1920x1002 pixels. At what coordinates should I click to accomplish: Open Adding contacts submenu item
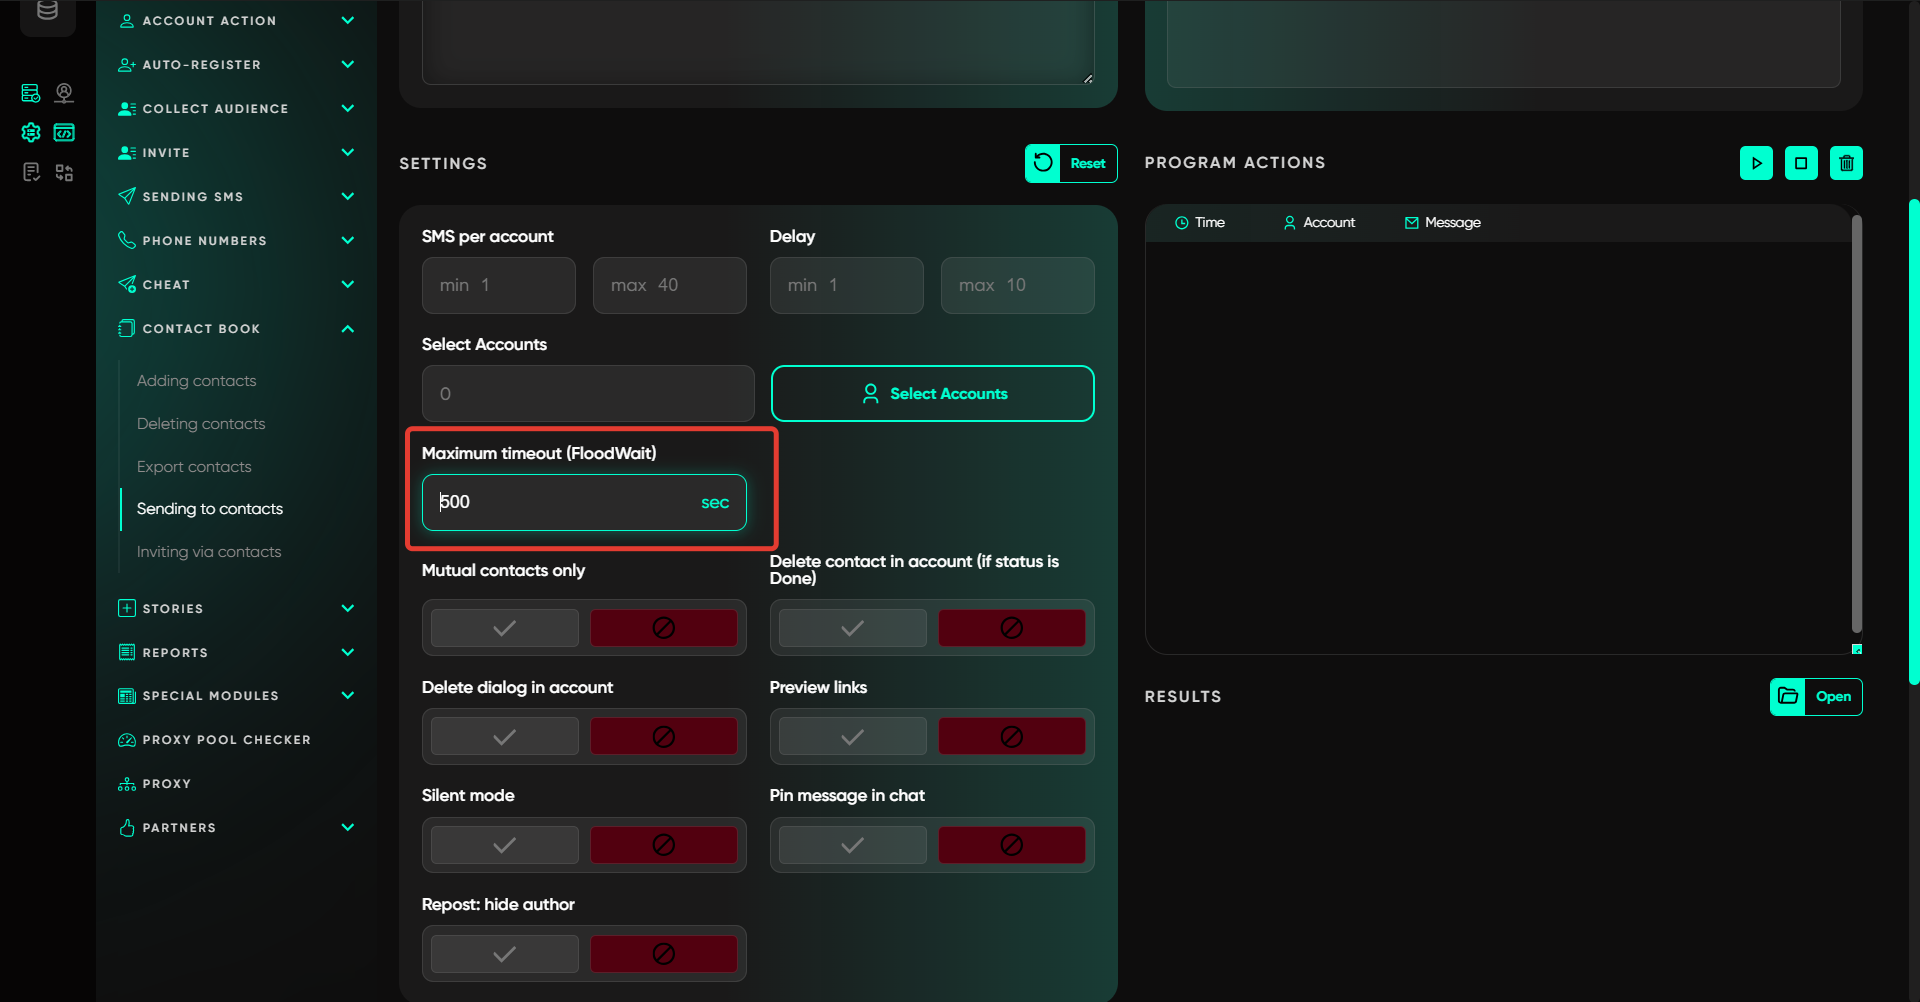[x=196, y=381]
